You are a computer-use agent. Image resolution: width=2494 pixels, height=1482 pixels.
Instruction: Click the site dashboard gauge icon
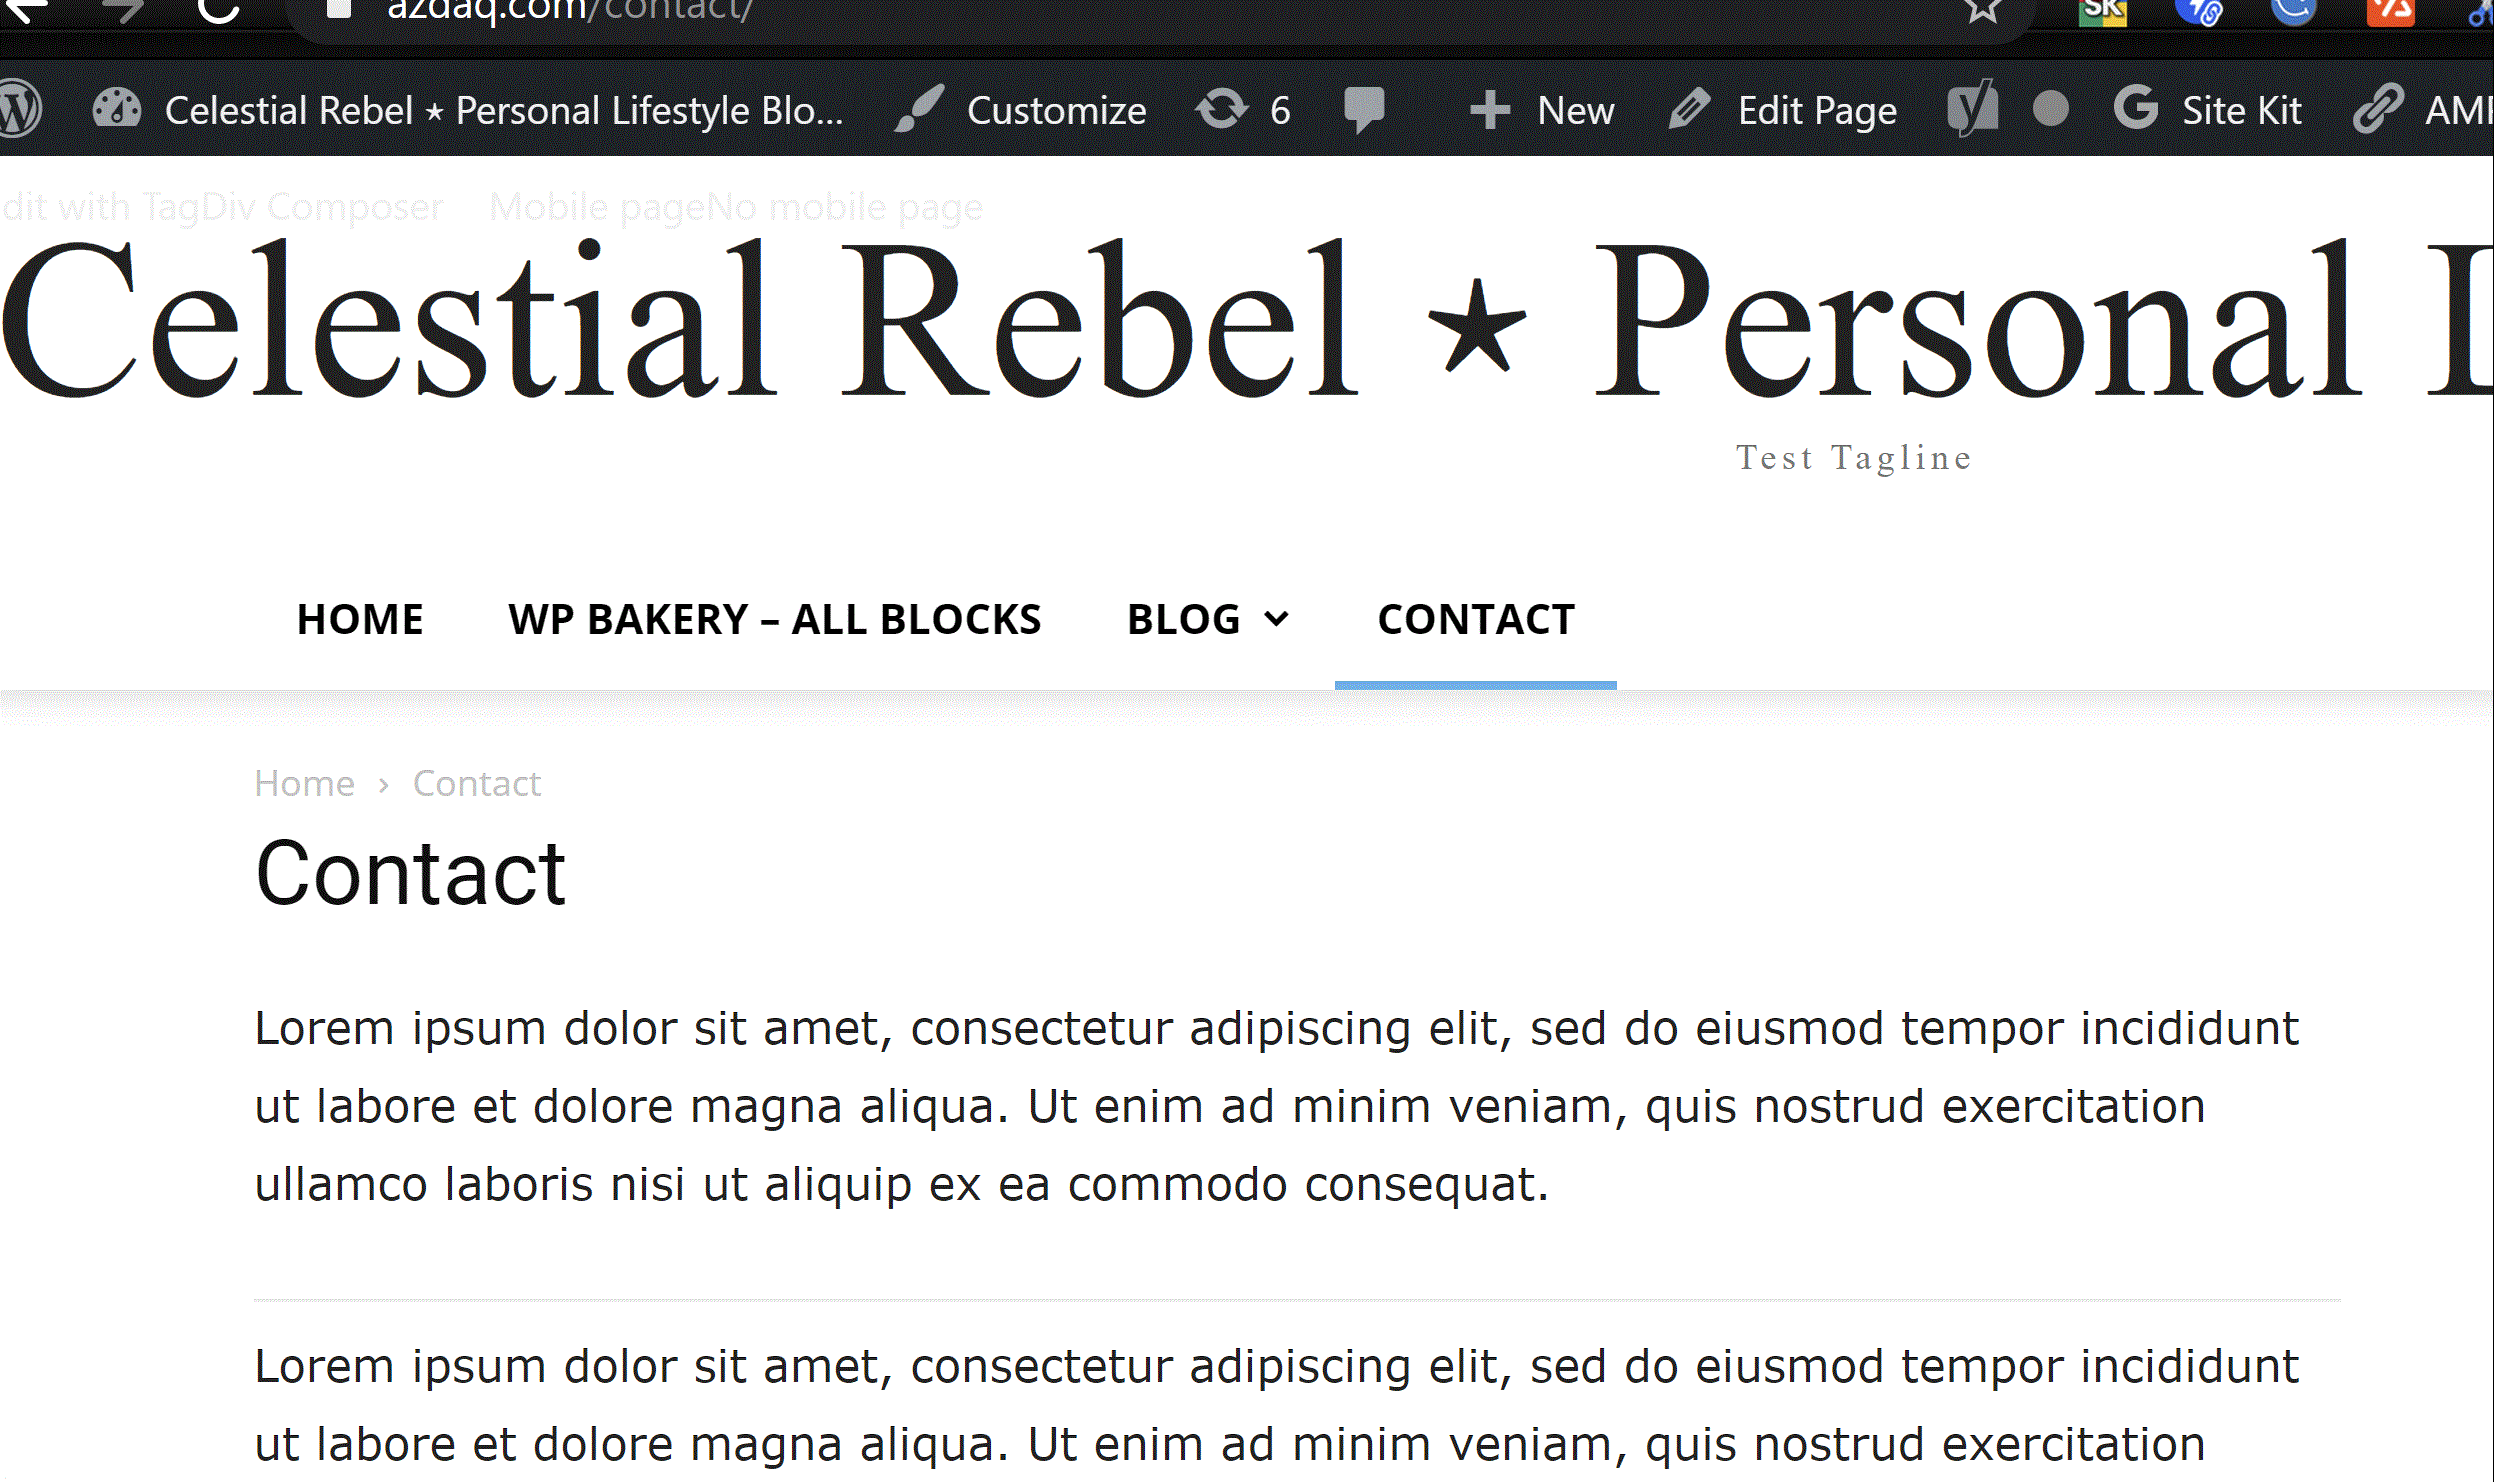click(x=117, y=109)
